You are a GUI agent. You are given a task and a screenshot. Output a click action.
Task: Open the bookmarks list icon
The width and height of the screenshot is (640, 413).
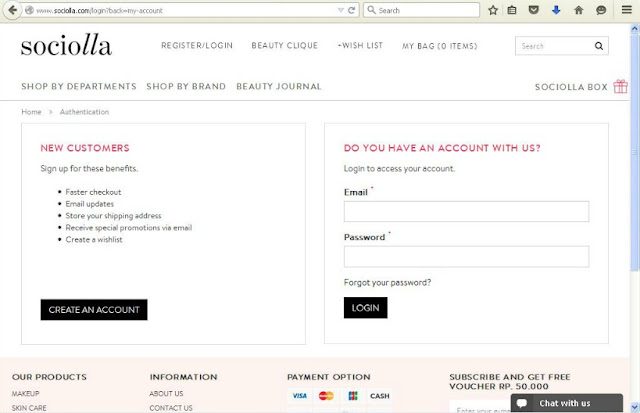pyautogui.click(x=512, y=10)
